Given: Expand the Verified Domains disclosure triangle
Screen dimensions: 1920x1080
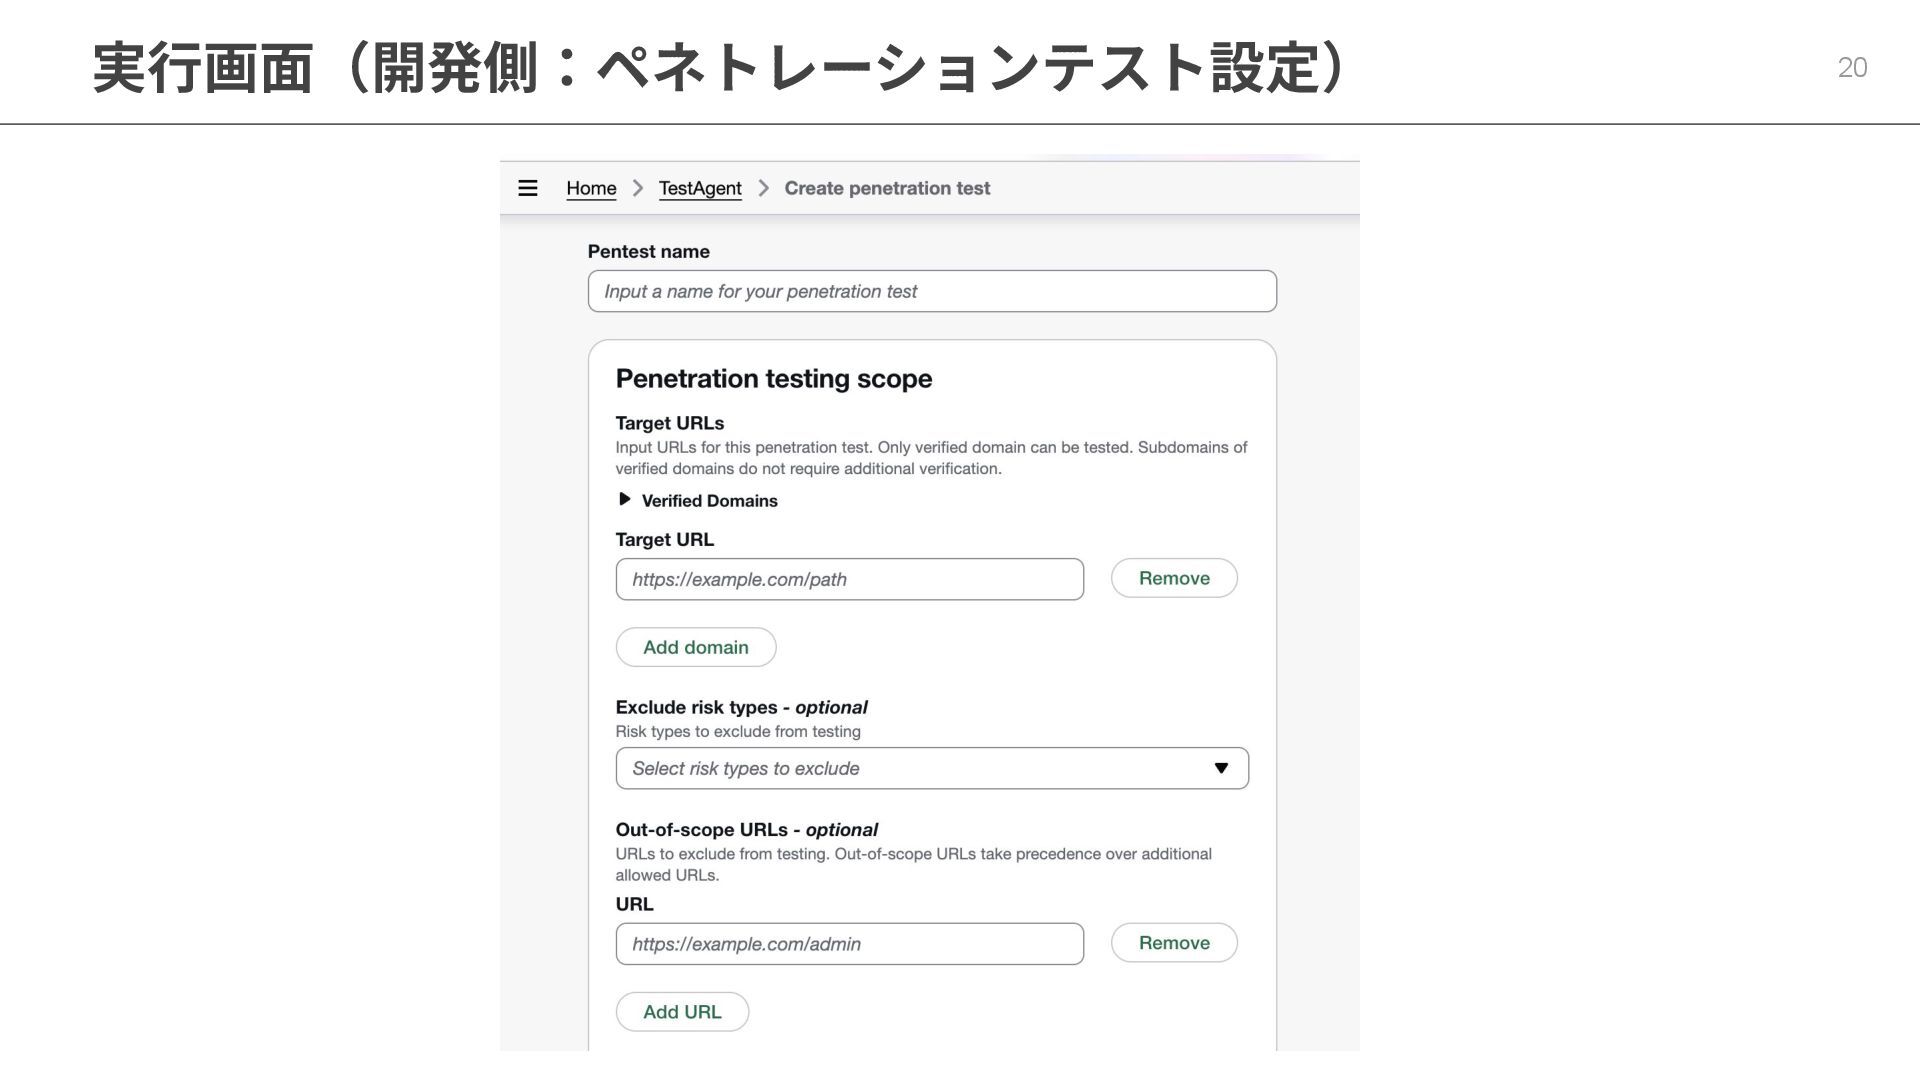Looking at the screenshot, I should click(625, 499).
